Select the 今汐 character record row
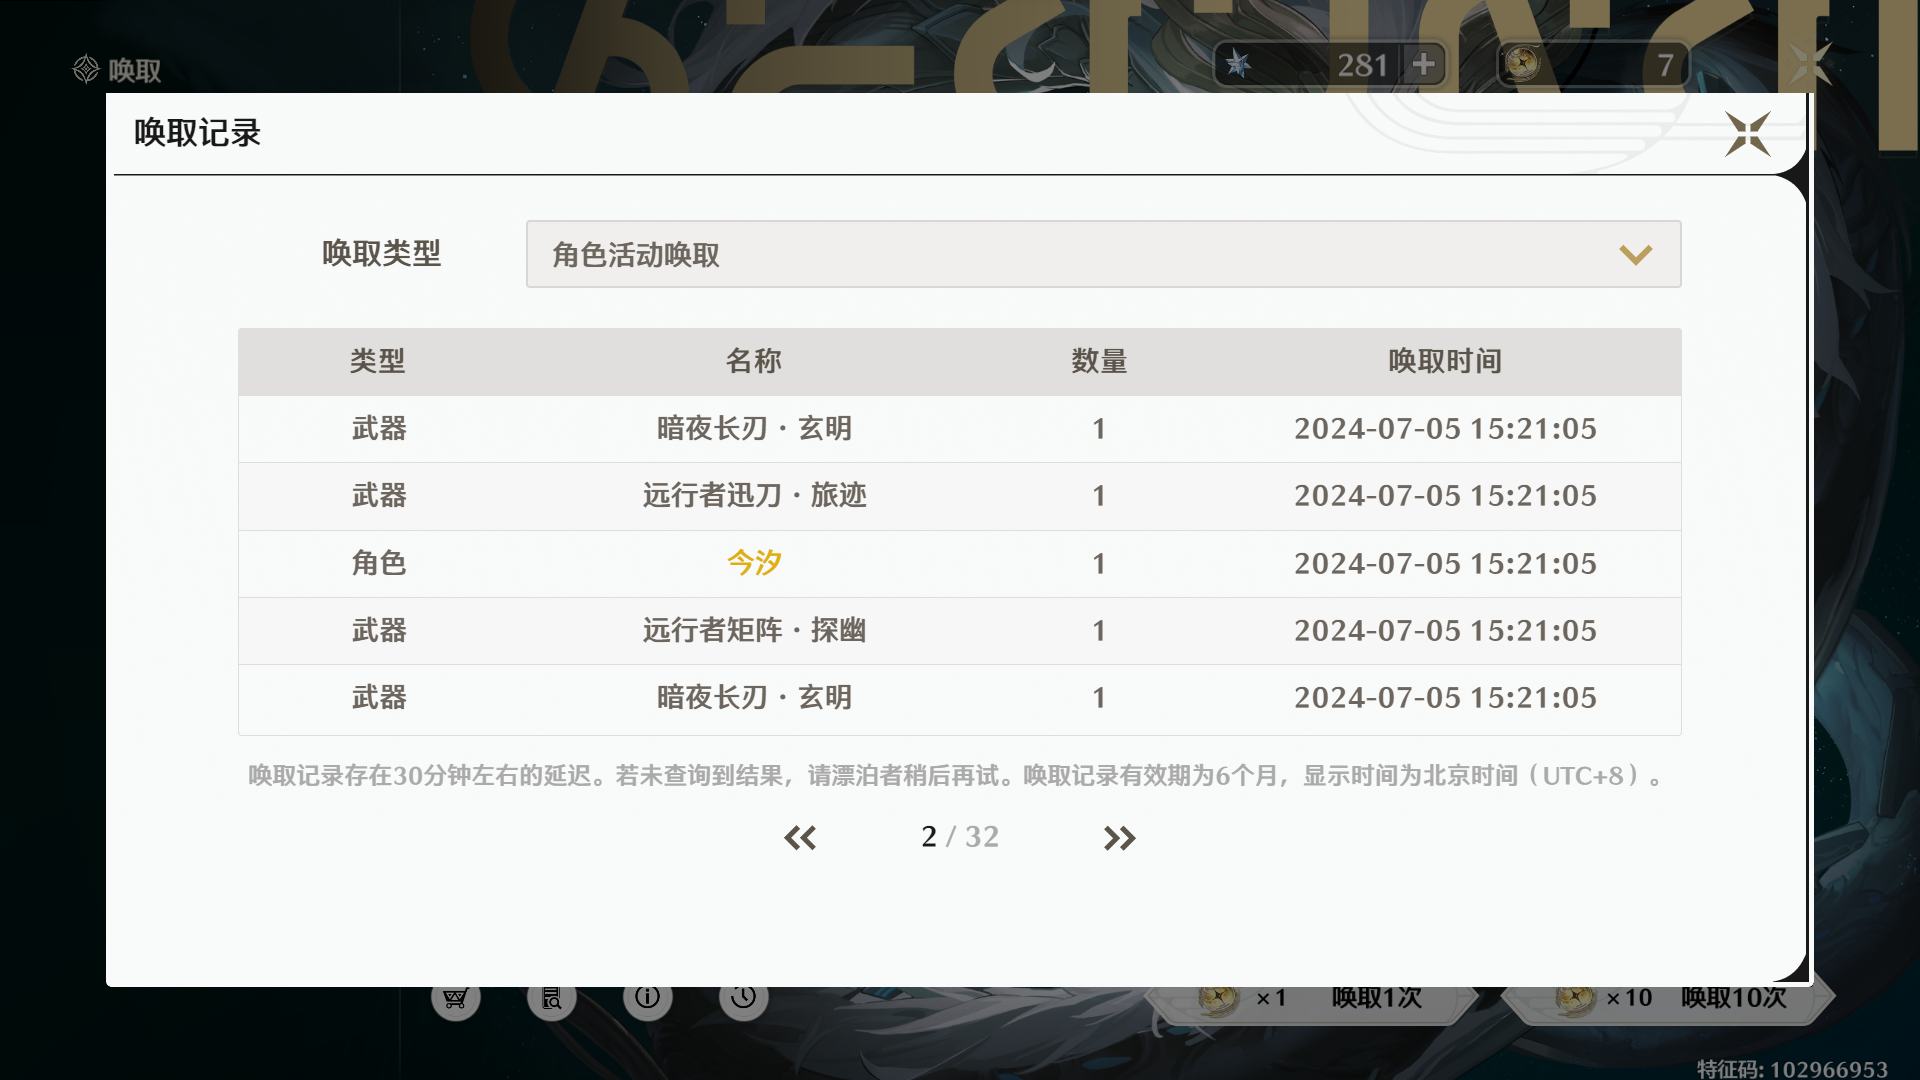This screenshot has height=1080, width=1920. tap(754, 564)
